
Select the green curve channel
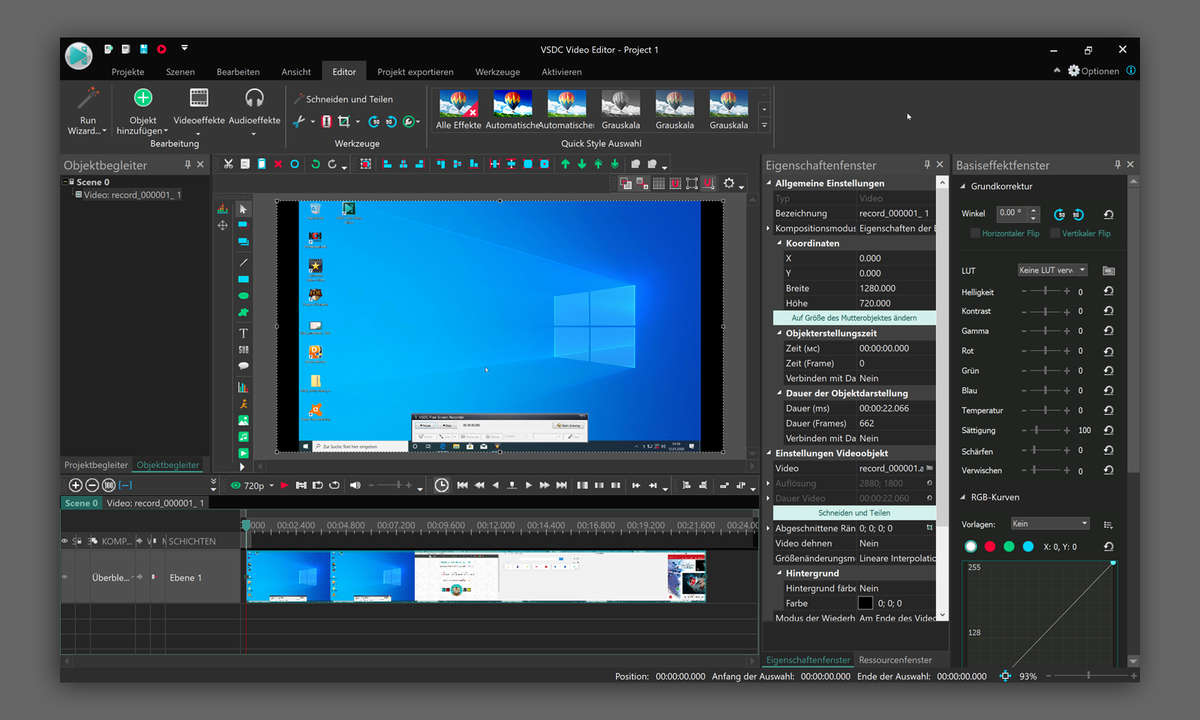coord(1009,547)
